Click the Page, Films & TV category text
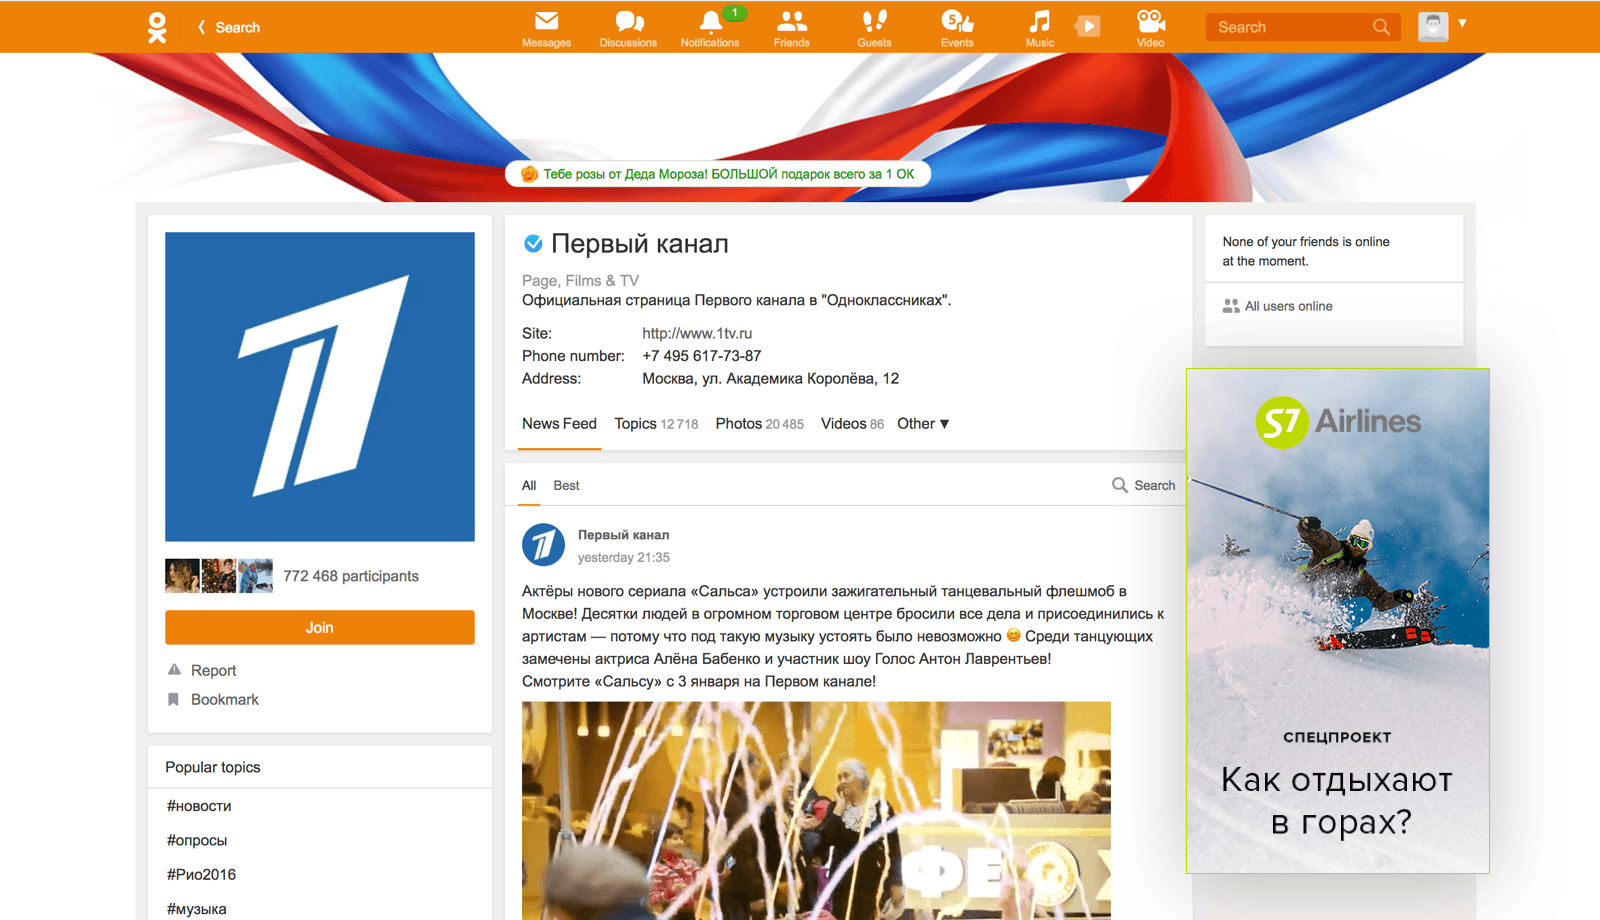Viewport: 1600px width, 920px height. click(580, 281)
